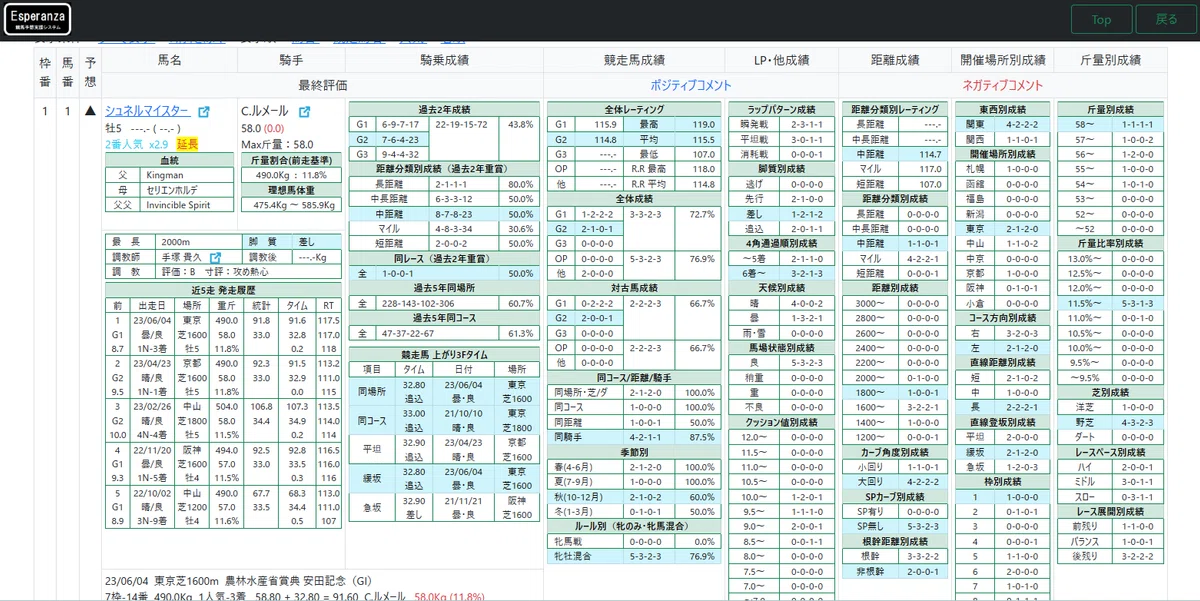Image resolution: width=1200 pixels, height=601 pixels.
Task: Click the 距離分類別レーティング header
Action: [894, 109]
